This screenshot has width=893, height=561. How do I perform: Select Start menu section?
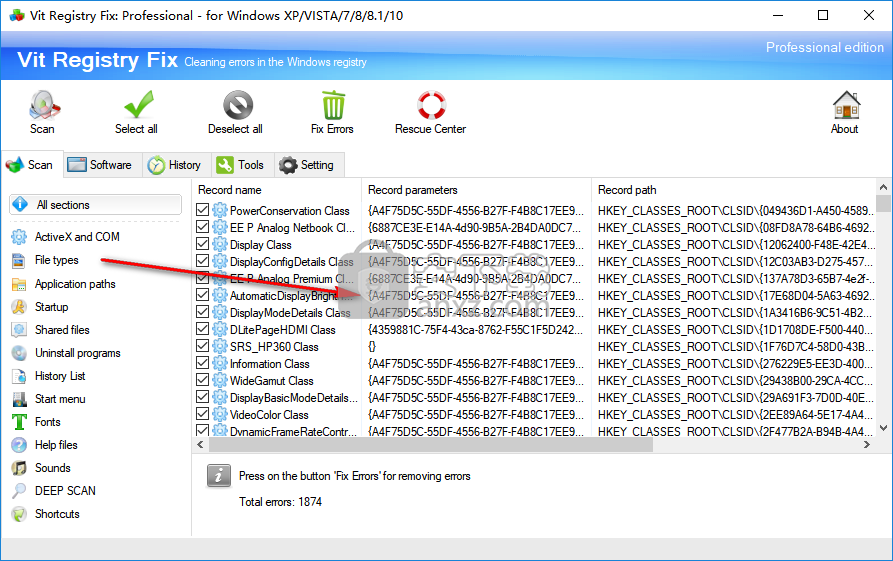point(60,399)
